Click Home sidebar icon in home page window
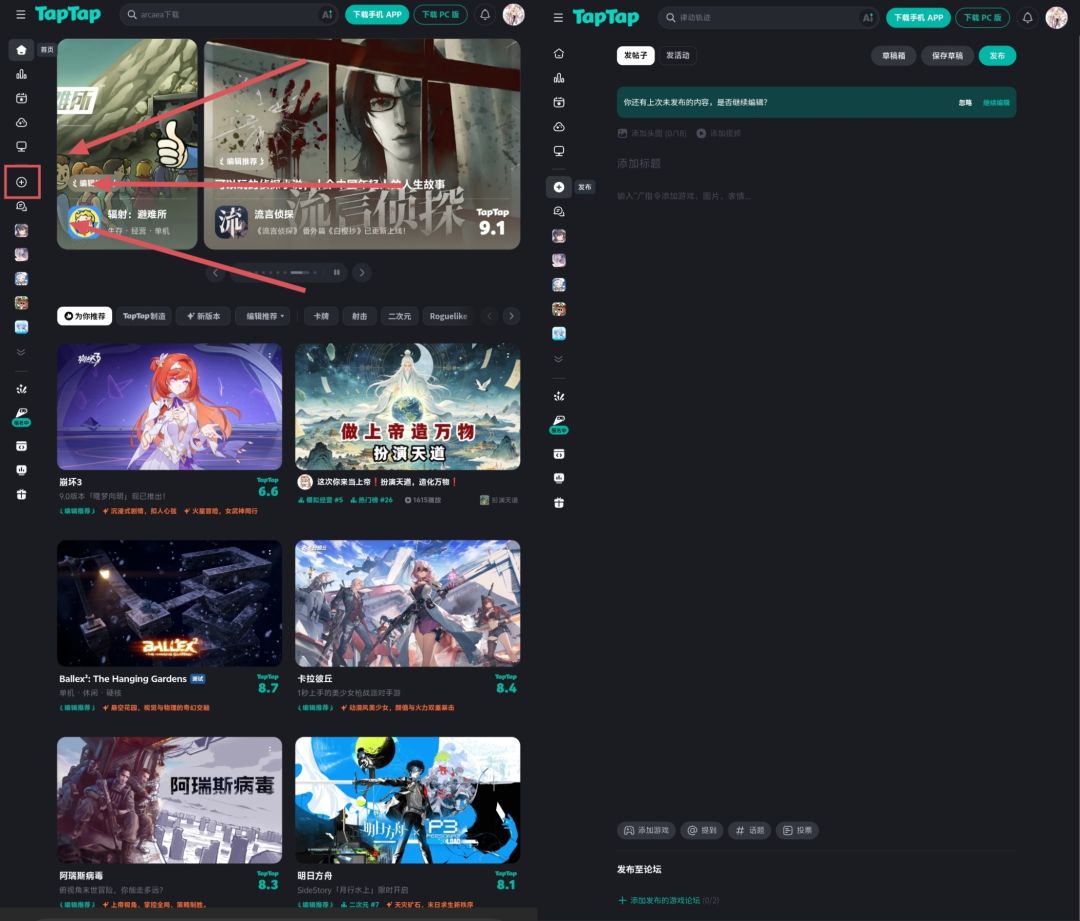 click(21, 50)
